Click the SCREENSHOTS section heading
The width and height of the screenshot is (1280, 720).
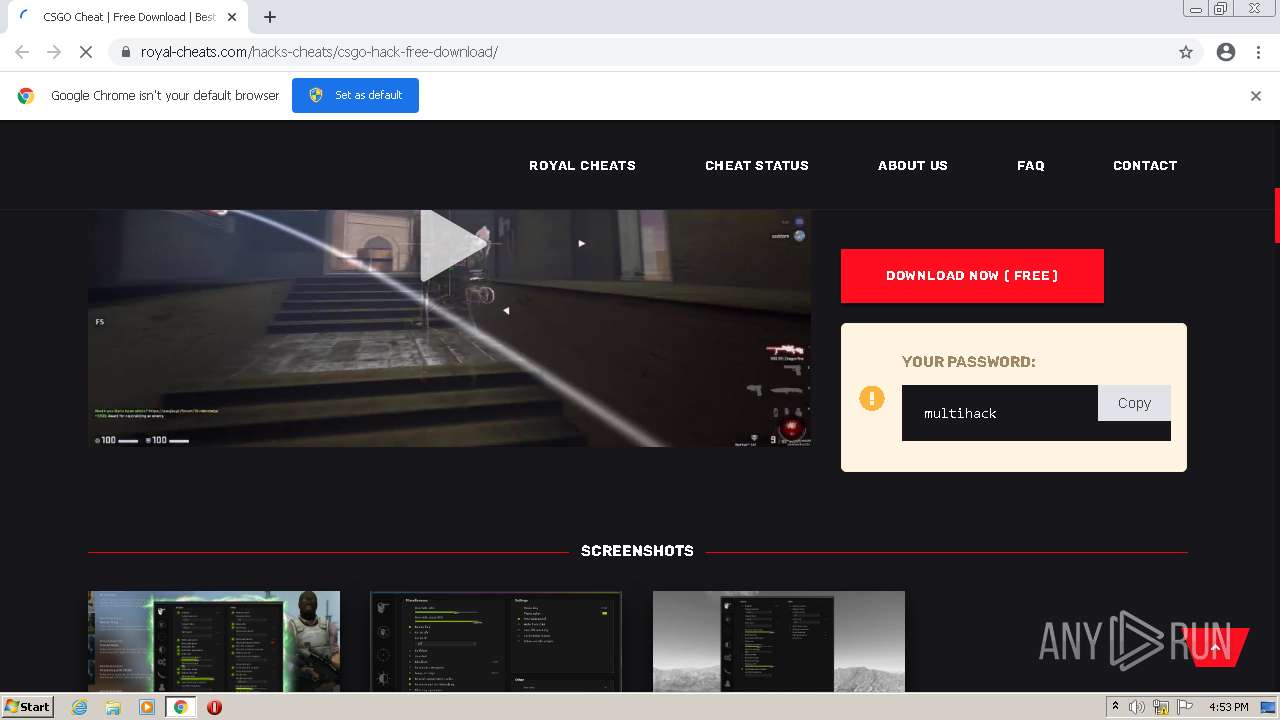(x=637, y=551)
